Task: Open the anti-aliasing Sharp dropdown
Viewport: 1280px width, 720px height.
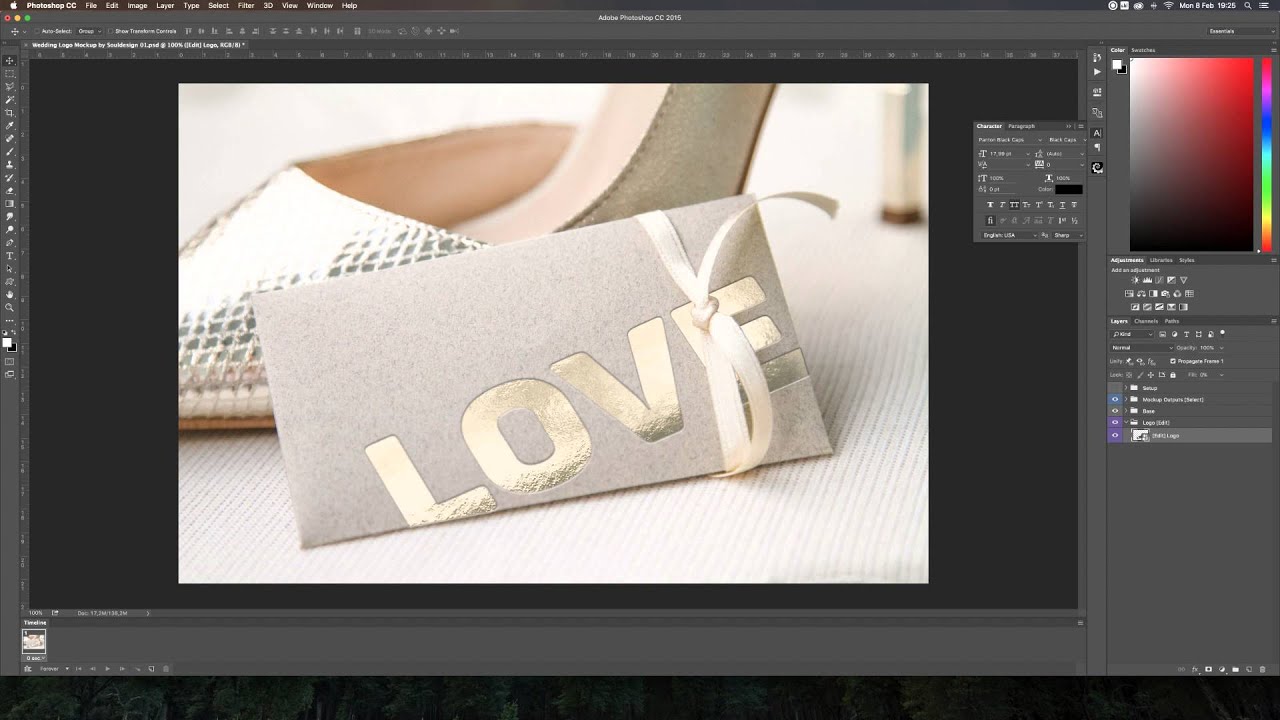Action: coord(1068,235)
